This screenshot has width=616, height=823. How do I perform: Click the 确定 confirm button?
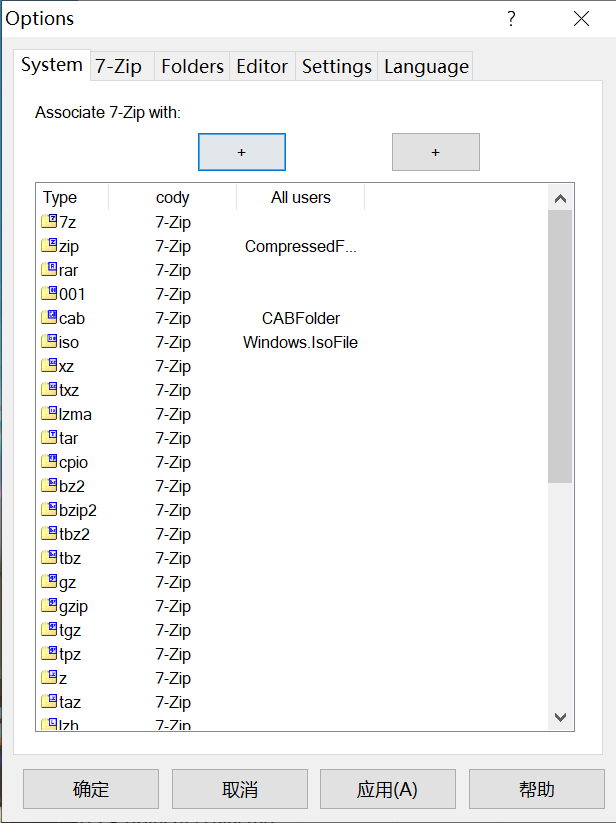click(91, 789)
